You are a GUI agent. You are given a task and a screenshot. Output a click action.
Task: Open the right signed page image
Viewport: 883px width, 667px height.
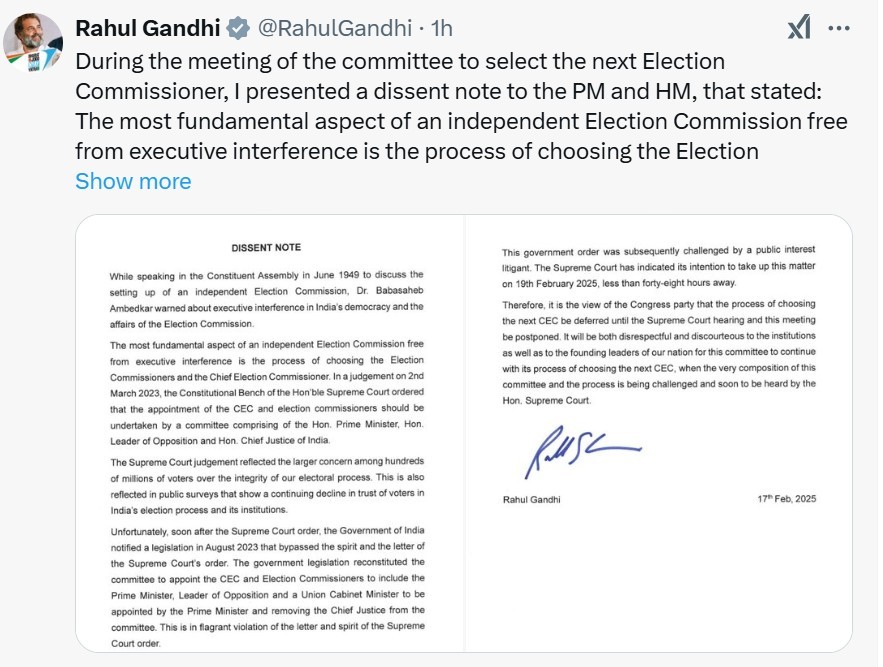[x=659, y=433]
